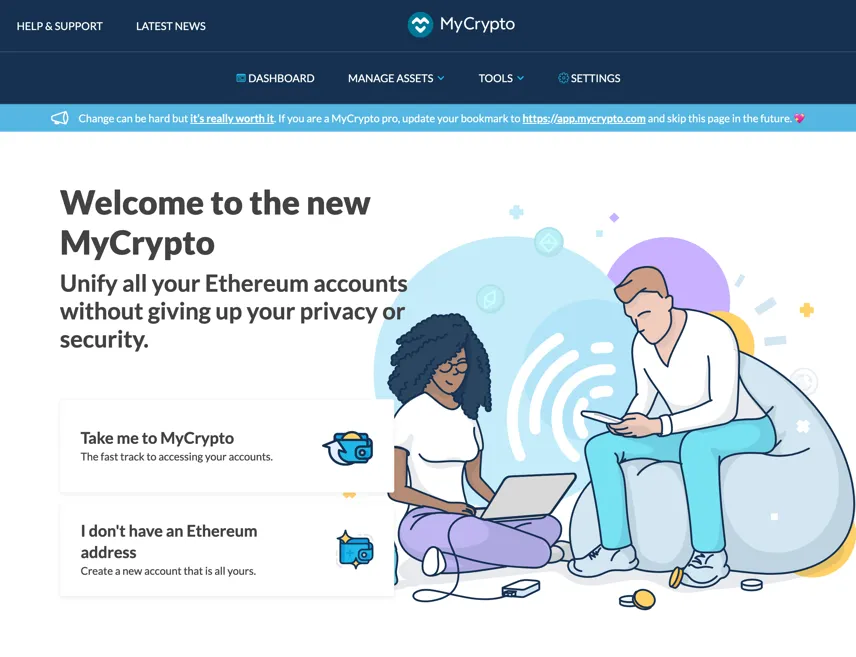Expand the Tools dropdown chevron
The image size is (856, 657).
[520, 78]
